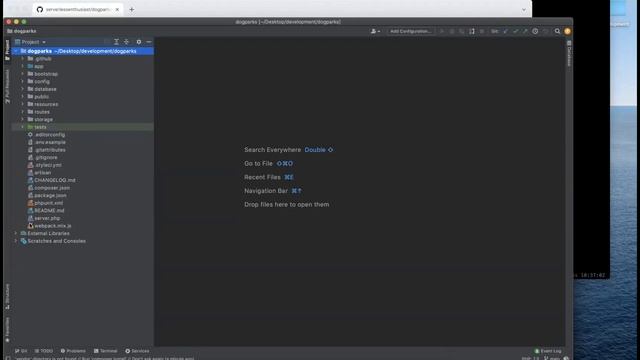Open the Database vertical tab on right
Image resolution: width=640 pixels, height=360 pixels.
point(569,53)
